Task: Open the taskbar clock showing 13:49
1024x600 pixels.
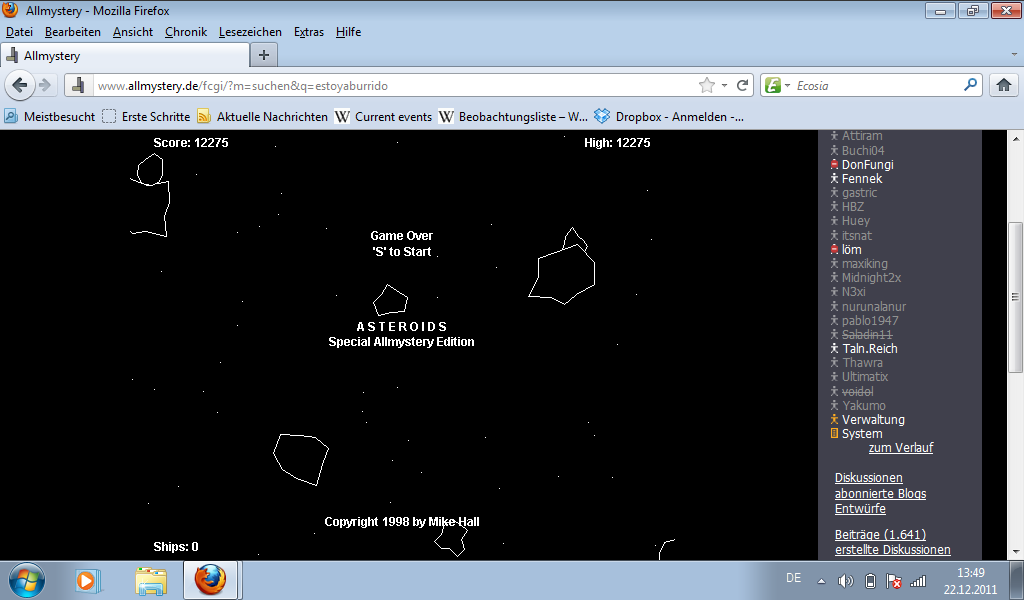Action: [x=970, y=580]
